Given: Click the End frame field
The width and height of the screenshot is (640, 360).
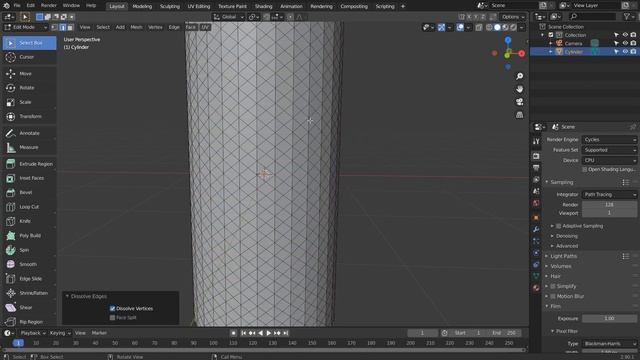Looking at the screenshot, I should pyautogui.click(x=505, y=333).
